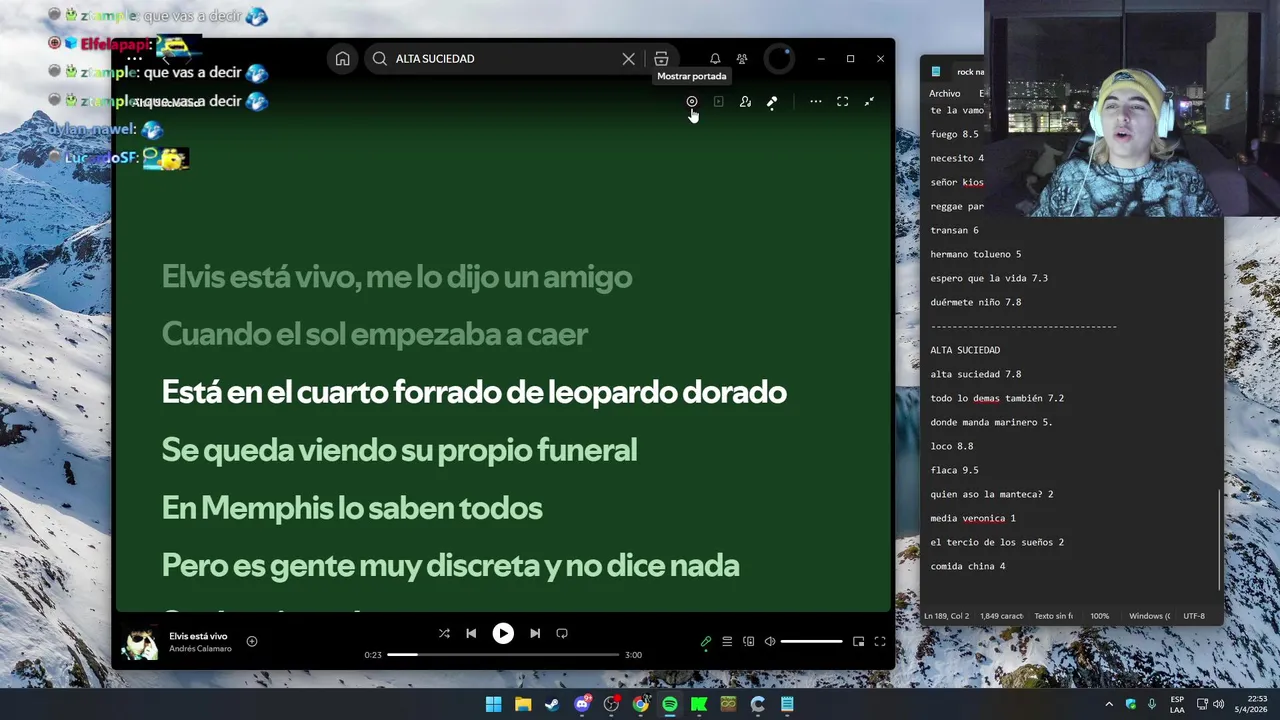1280x720 pixels.
Task: Clear the ALTA SUCIEDAD search with X
Action: pyautogui.click(x=628, y=59)
